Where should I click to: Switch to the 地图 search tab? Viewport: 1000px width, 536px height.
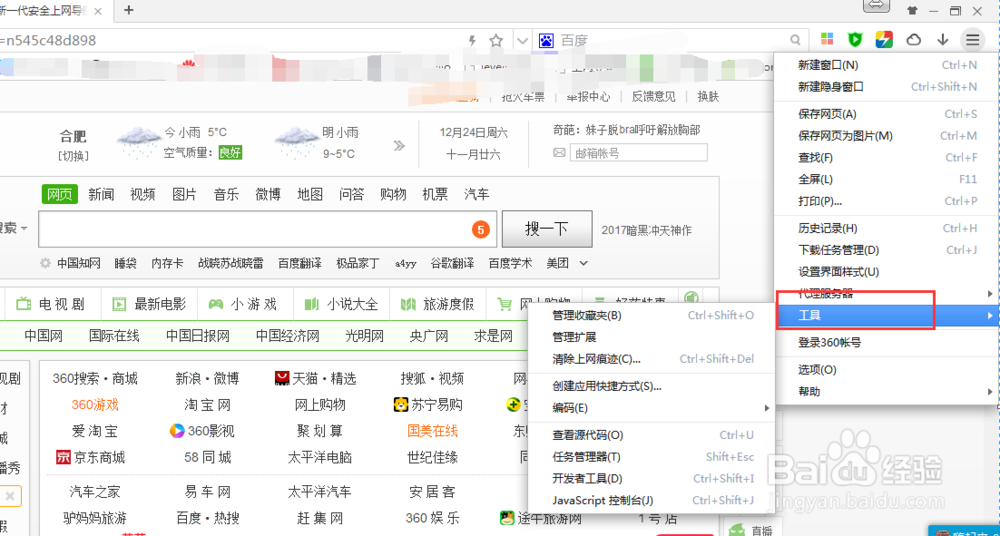tap(310, 195)
